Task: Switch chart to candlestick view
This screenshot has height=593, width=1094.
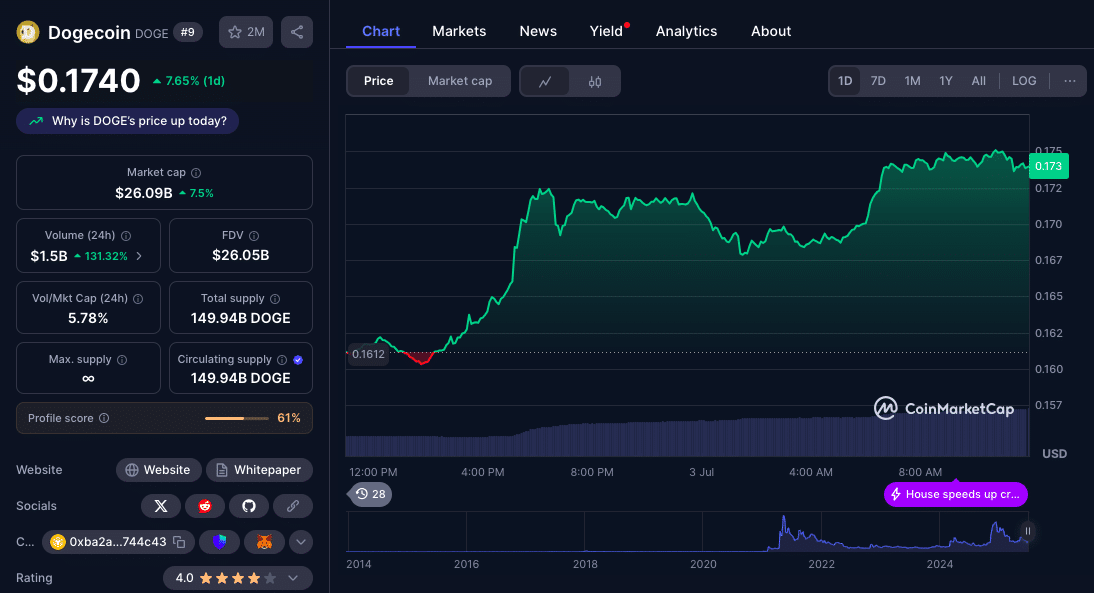Action: click(594, 82)
